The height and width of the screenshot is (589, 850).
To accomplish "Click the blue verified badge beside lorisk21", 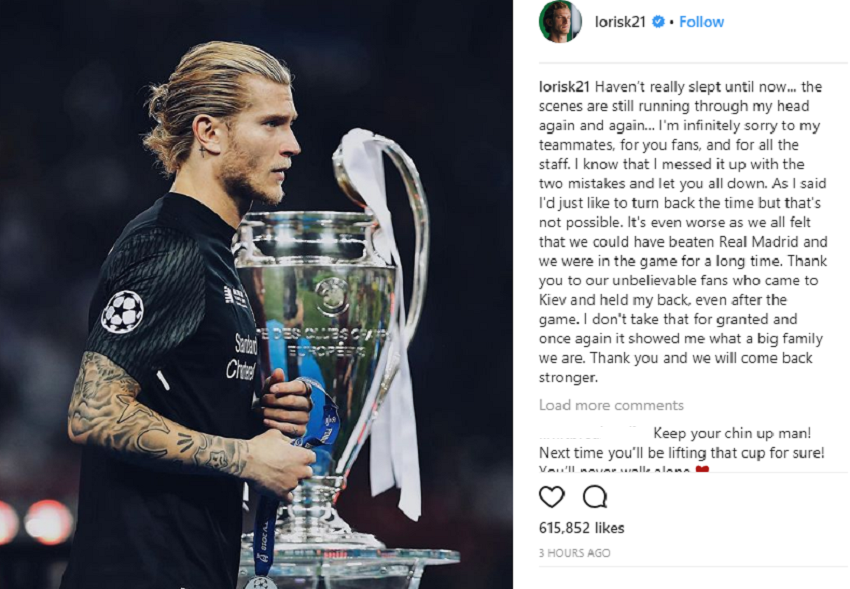I will point(658,22).
